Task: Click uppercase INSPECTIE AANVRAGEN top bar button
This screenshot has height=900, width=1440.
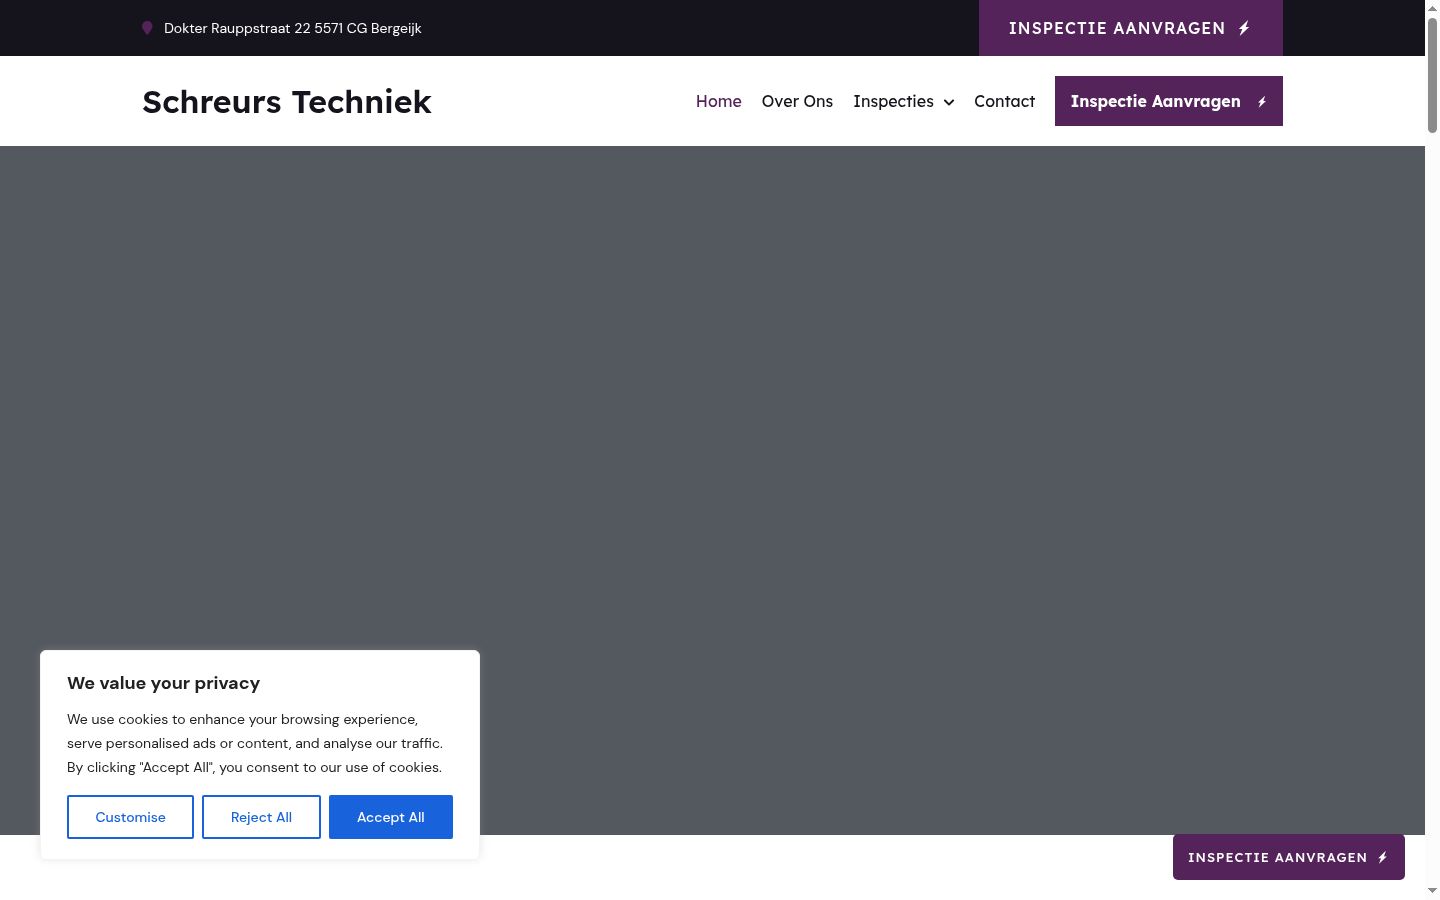Action: (x=1131, y=28)
